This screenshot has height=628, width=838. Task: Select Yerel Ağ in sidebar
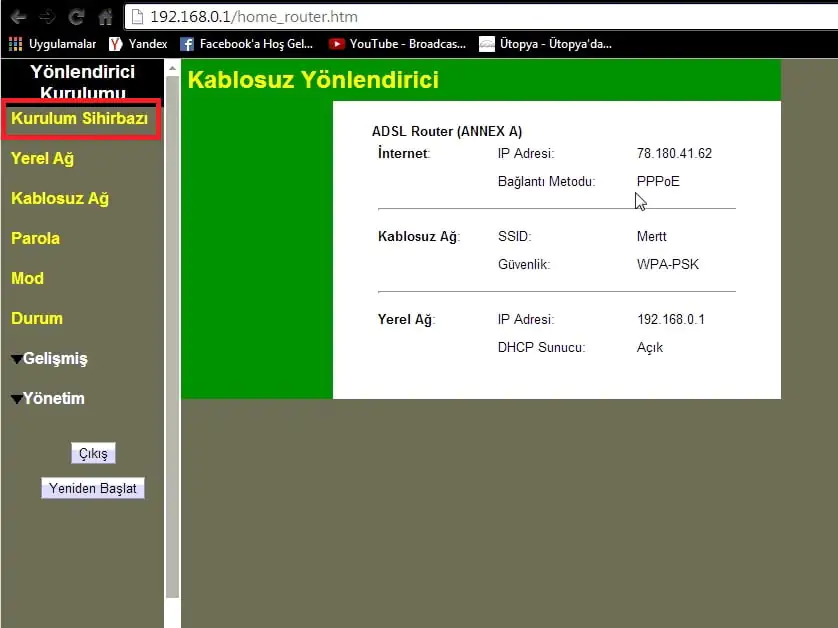point(42,159)
